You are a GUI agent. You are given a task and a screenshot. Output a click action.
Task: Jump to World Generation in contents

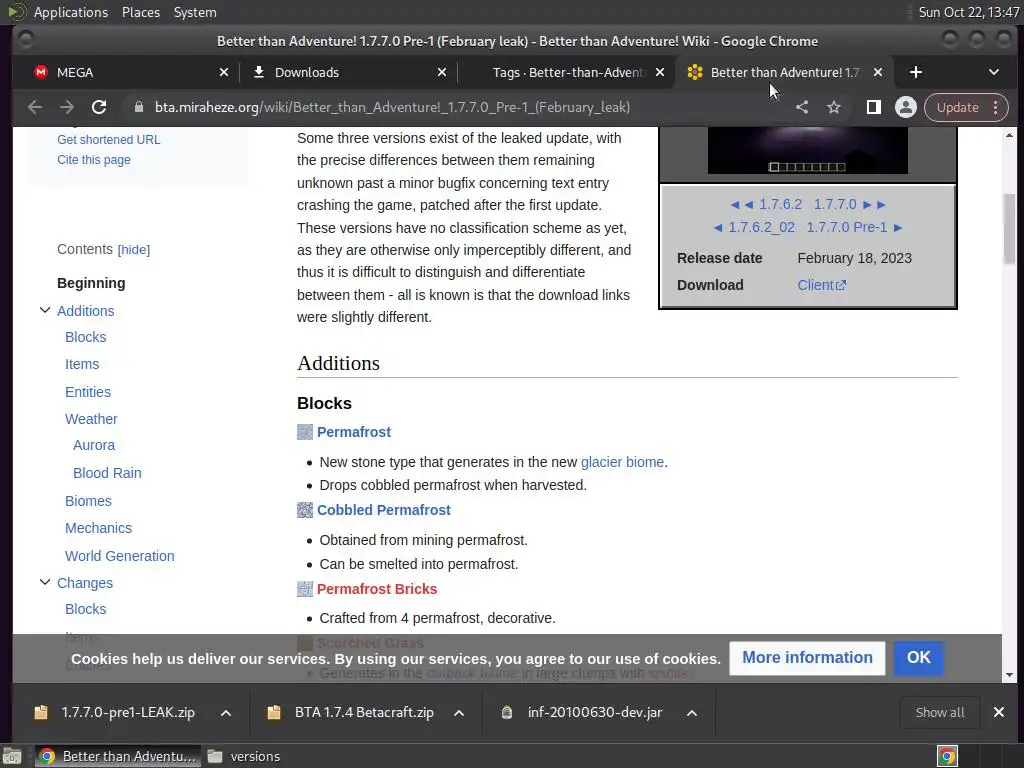[x=120, y=556]
